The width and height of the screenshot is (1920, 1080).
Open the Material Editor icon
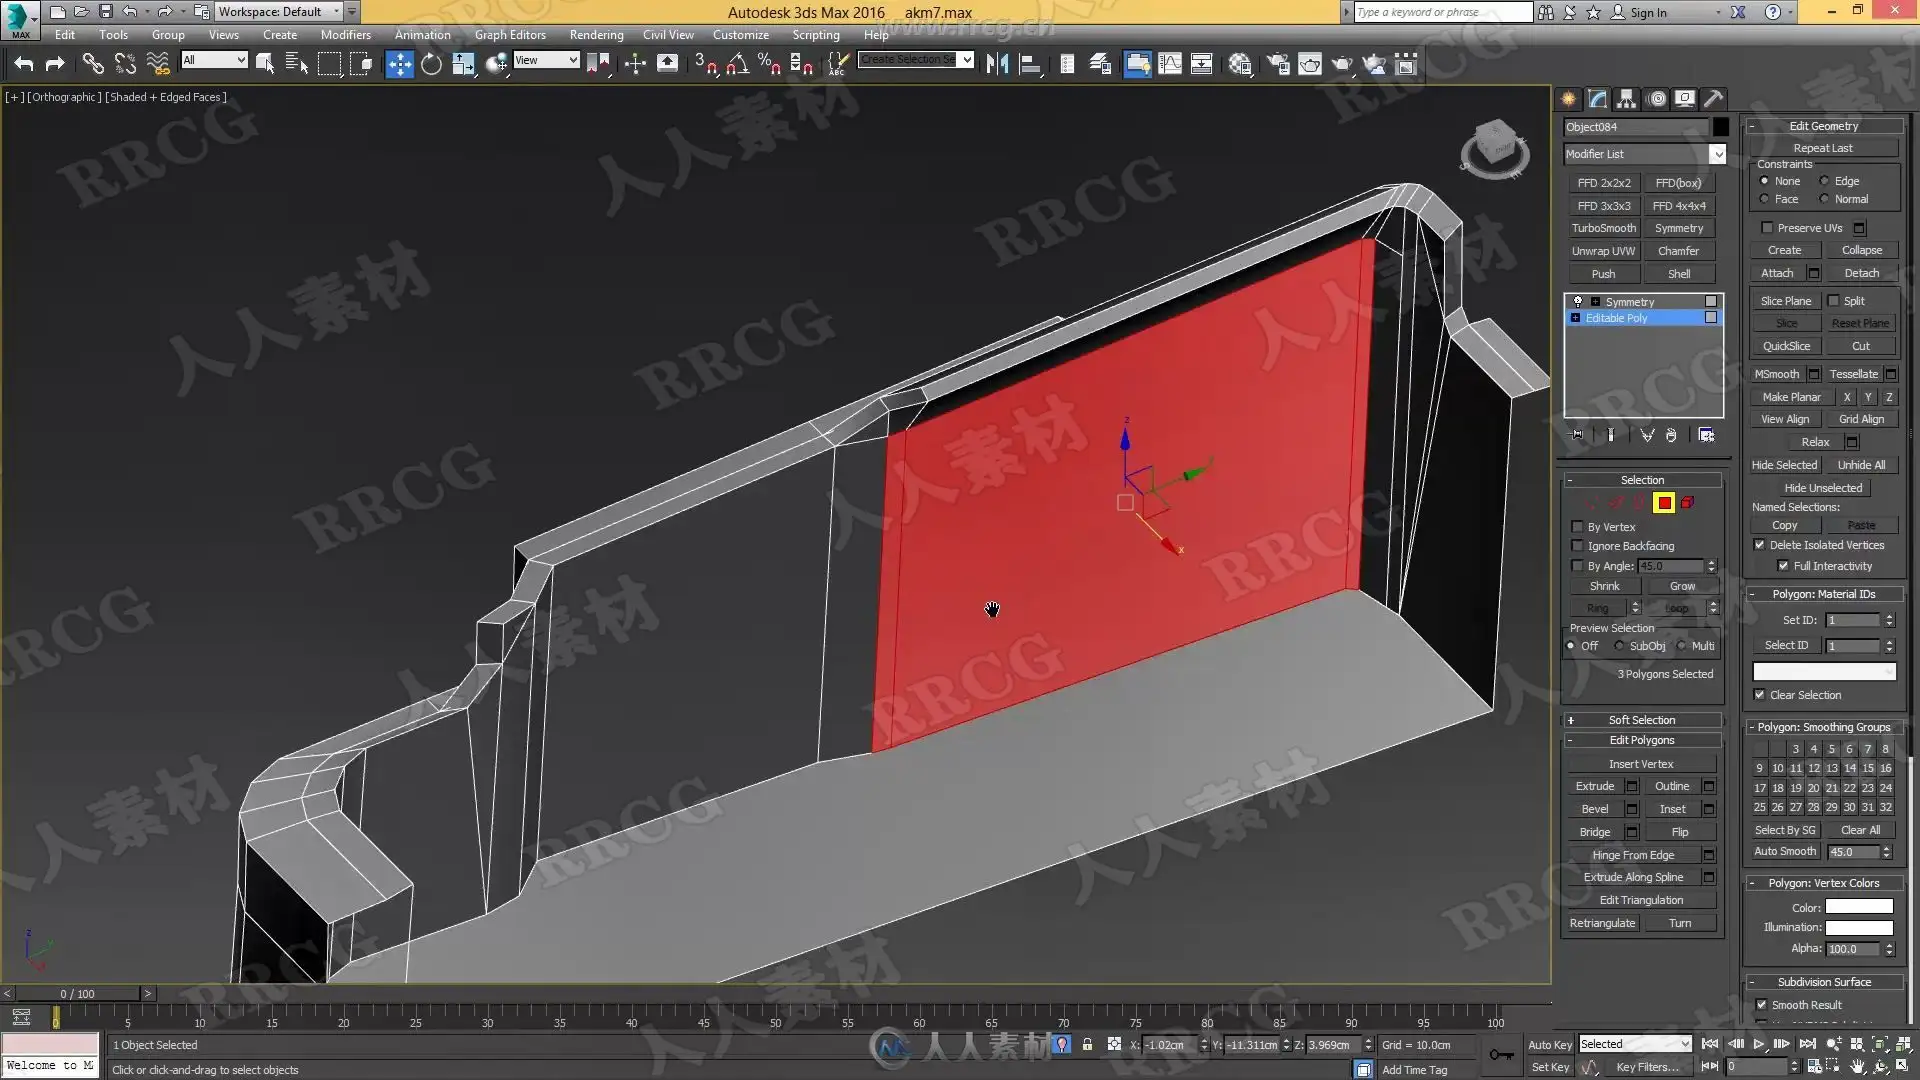[x=1240, y=65]
